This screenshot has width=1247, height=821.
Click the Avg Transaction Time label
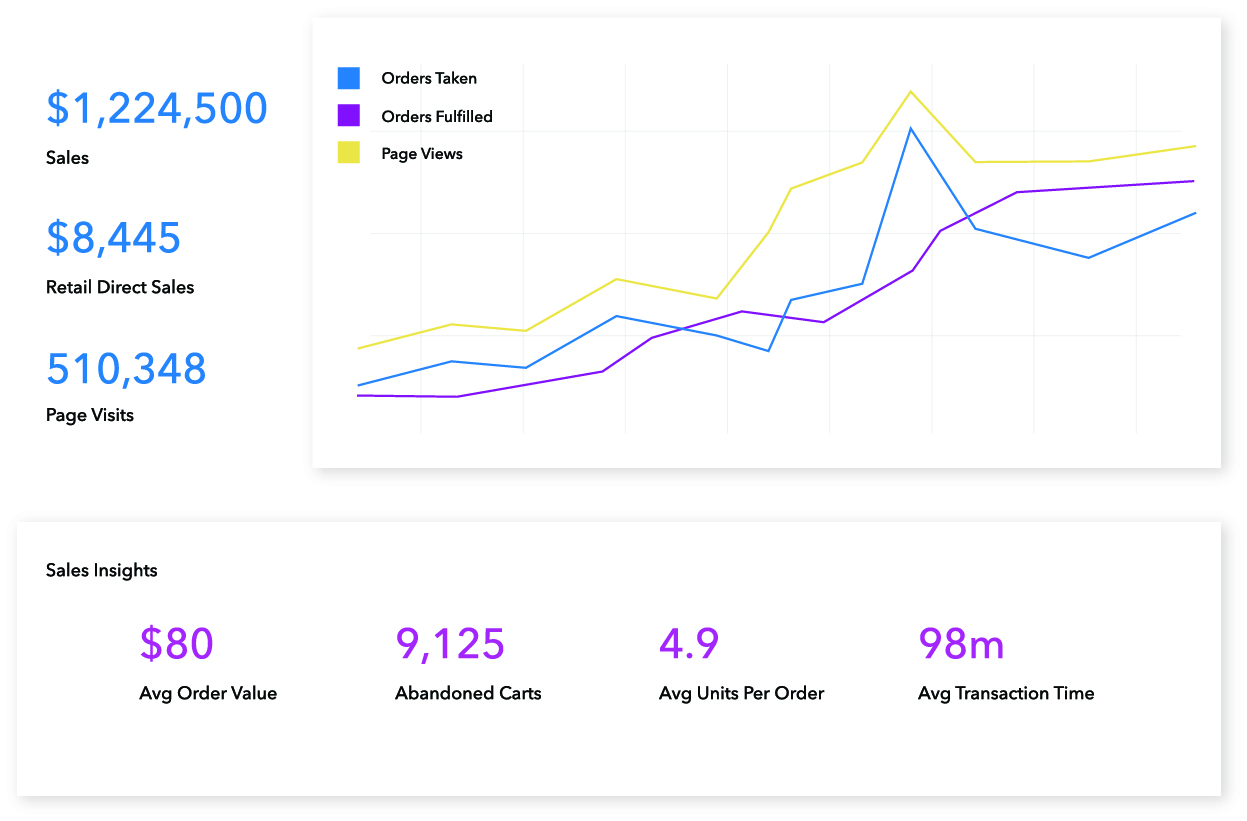[1006, 693]
